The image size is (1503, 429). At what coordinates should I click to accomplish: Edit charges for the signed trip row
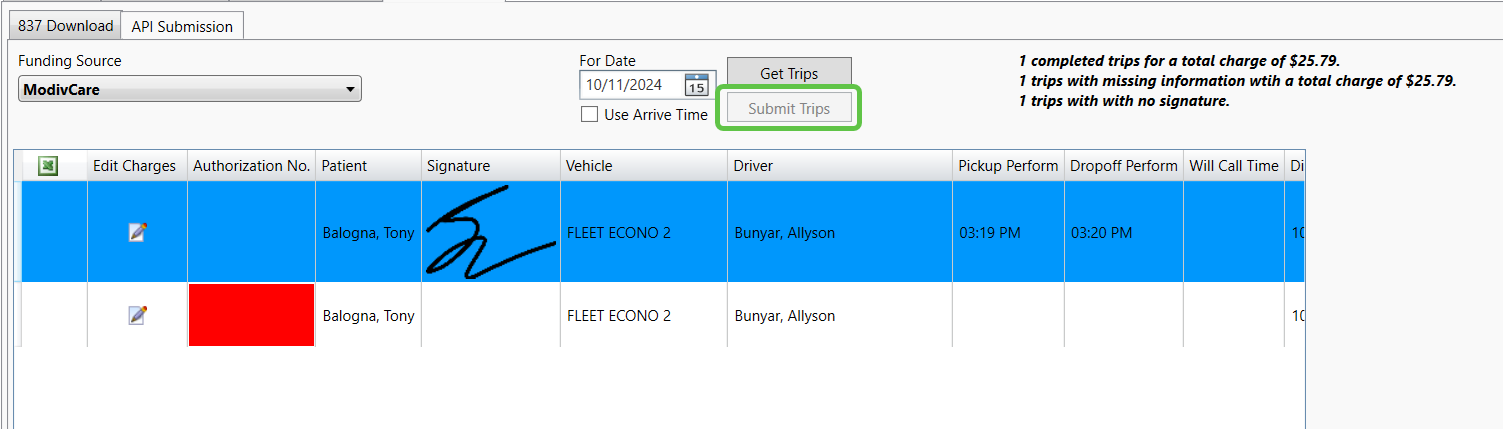pyautogui.click(x=137, y=232)
